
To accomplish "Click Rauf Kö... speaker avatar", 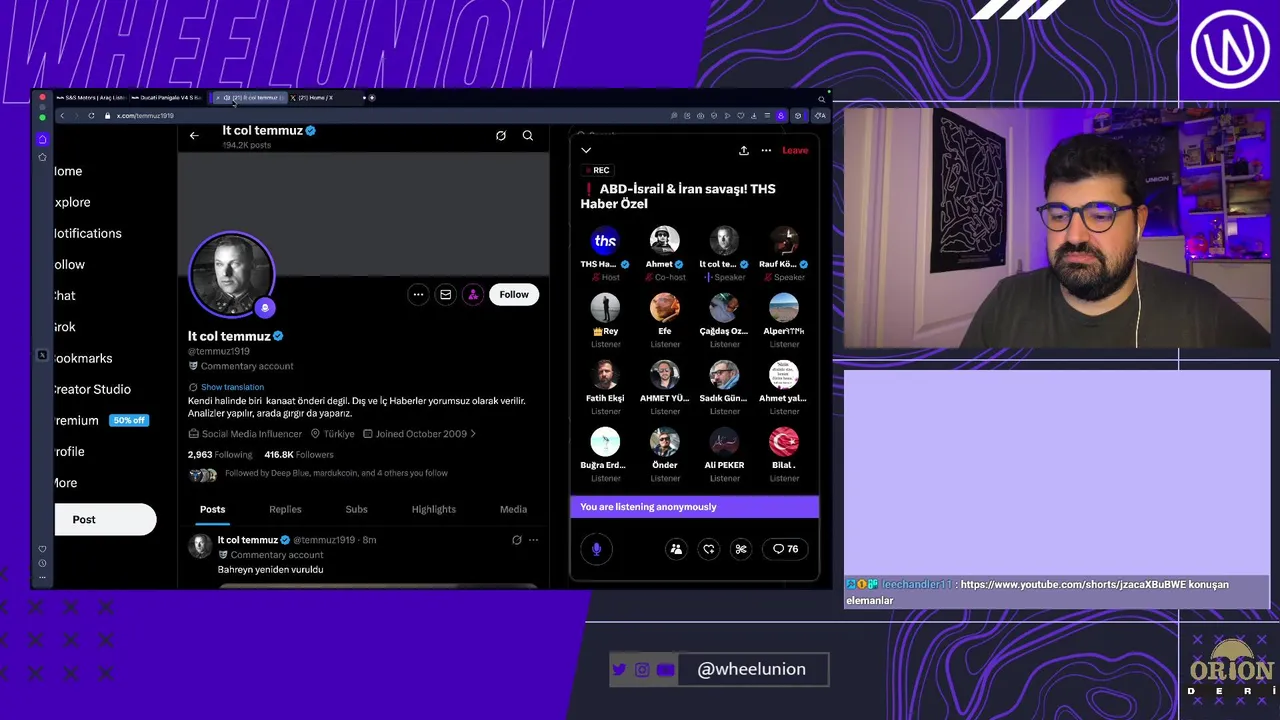I will [x=784, y=240].
